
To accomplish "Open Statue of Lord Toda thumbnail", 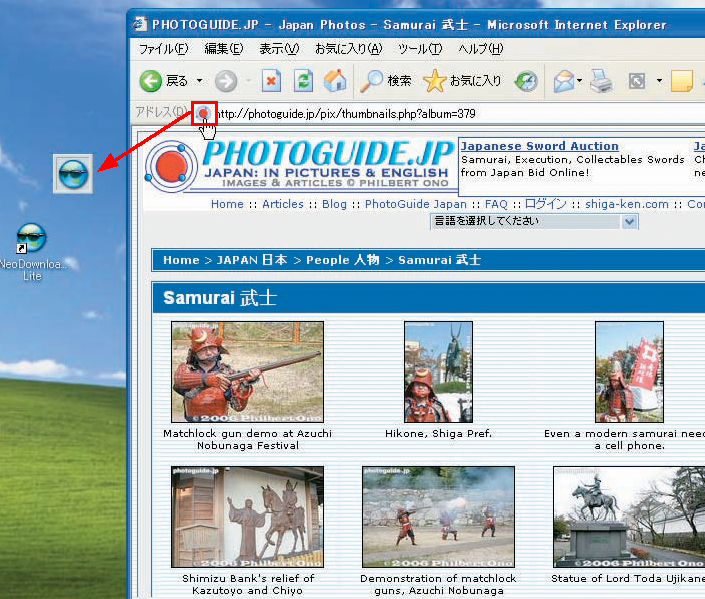I will [x=629, y=517].
